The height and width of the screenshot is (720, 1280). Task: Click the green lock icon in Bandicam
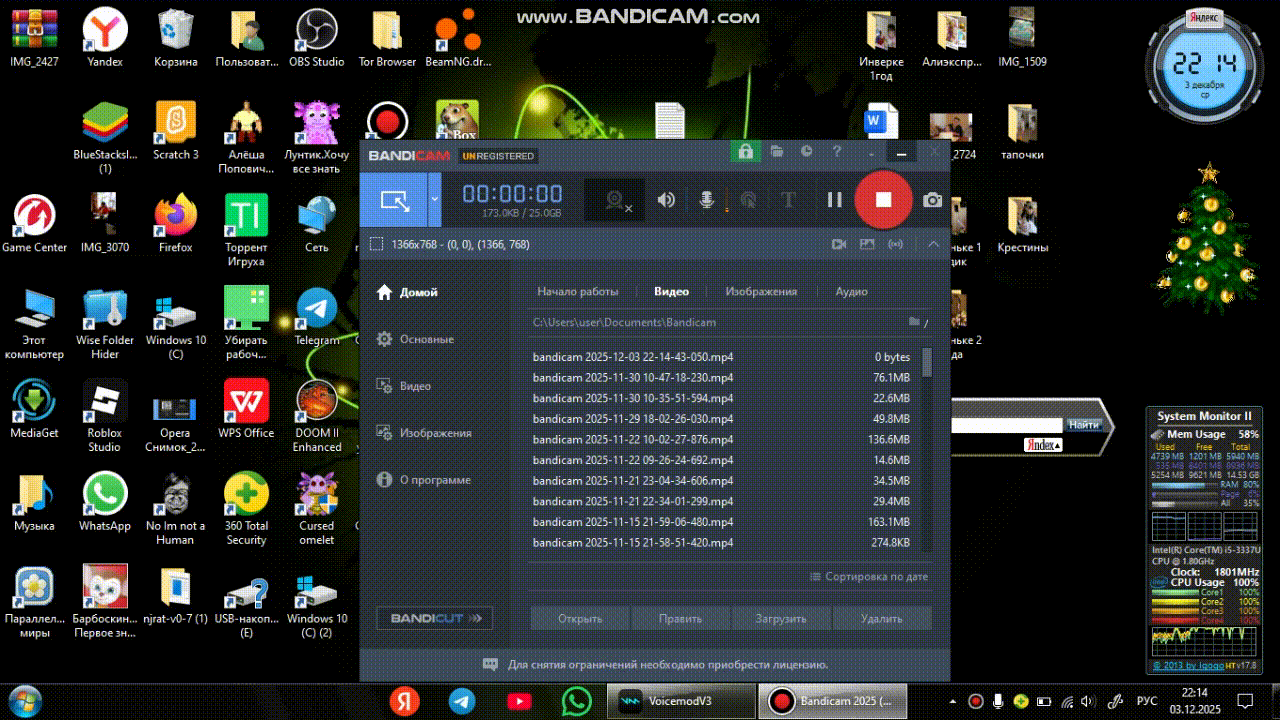tap(744, 153)
